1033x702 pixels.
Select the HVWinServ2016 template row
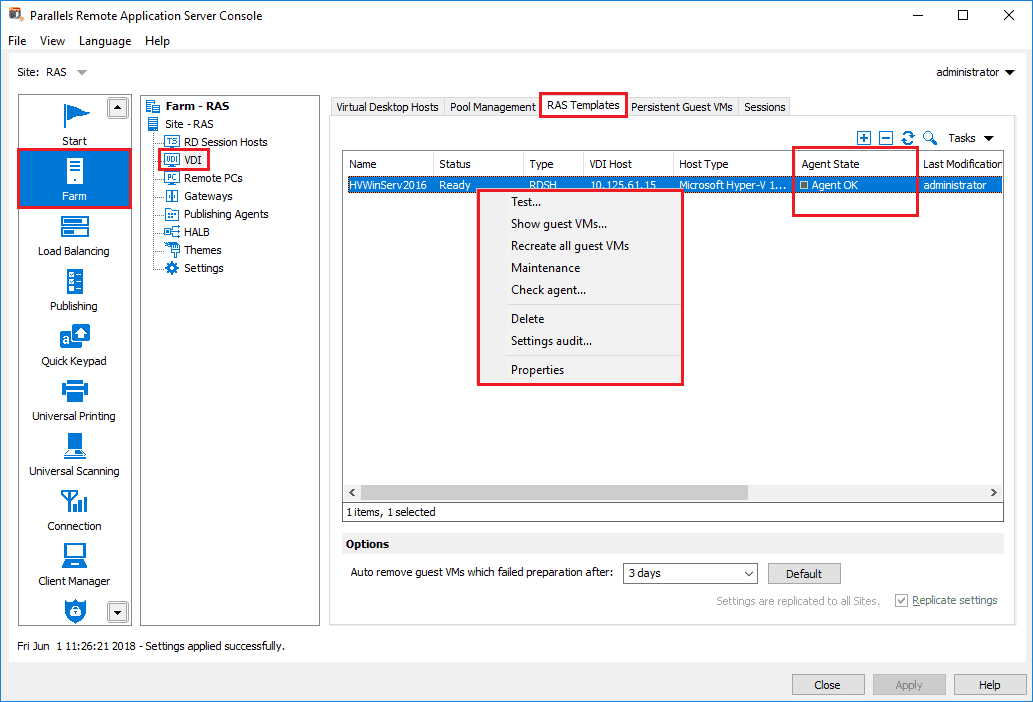point(673,185)
